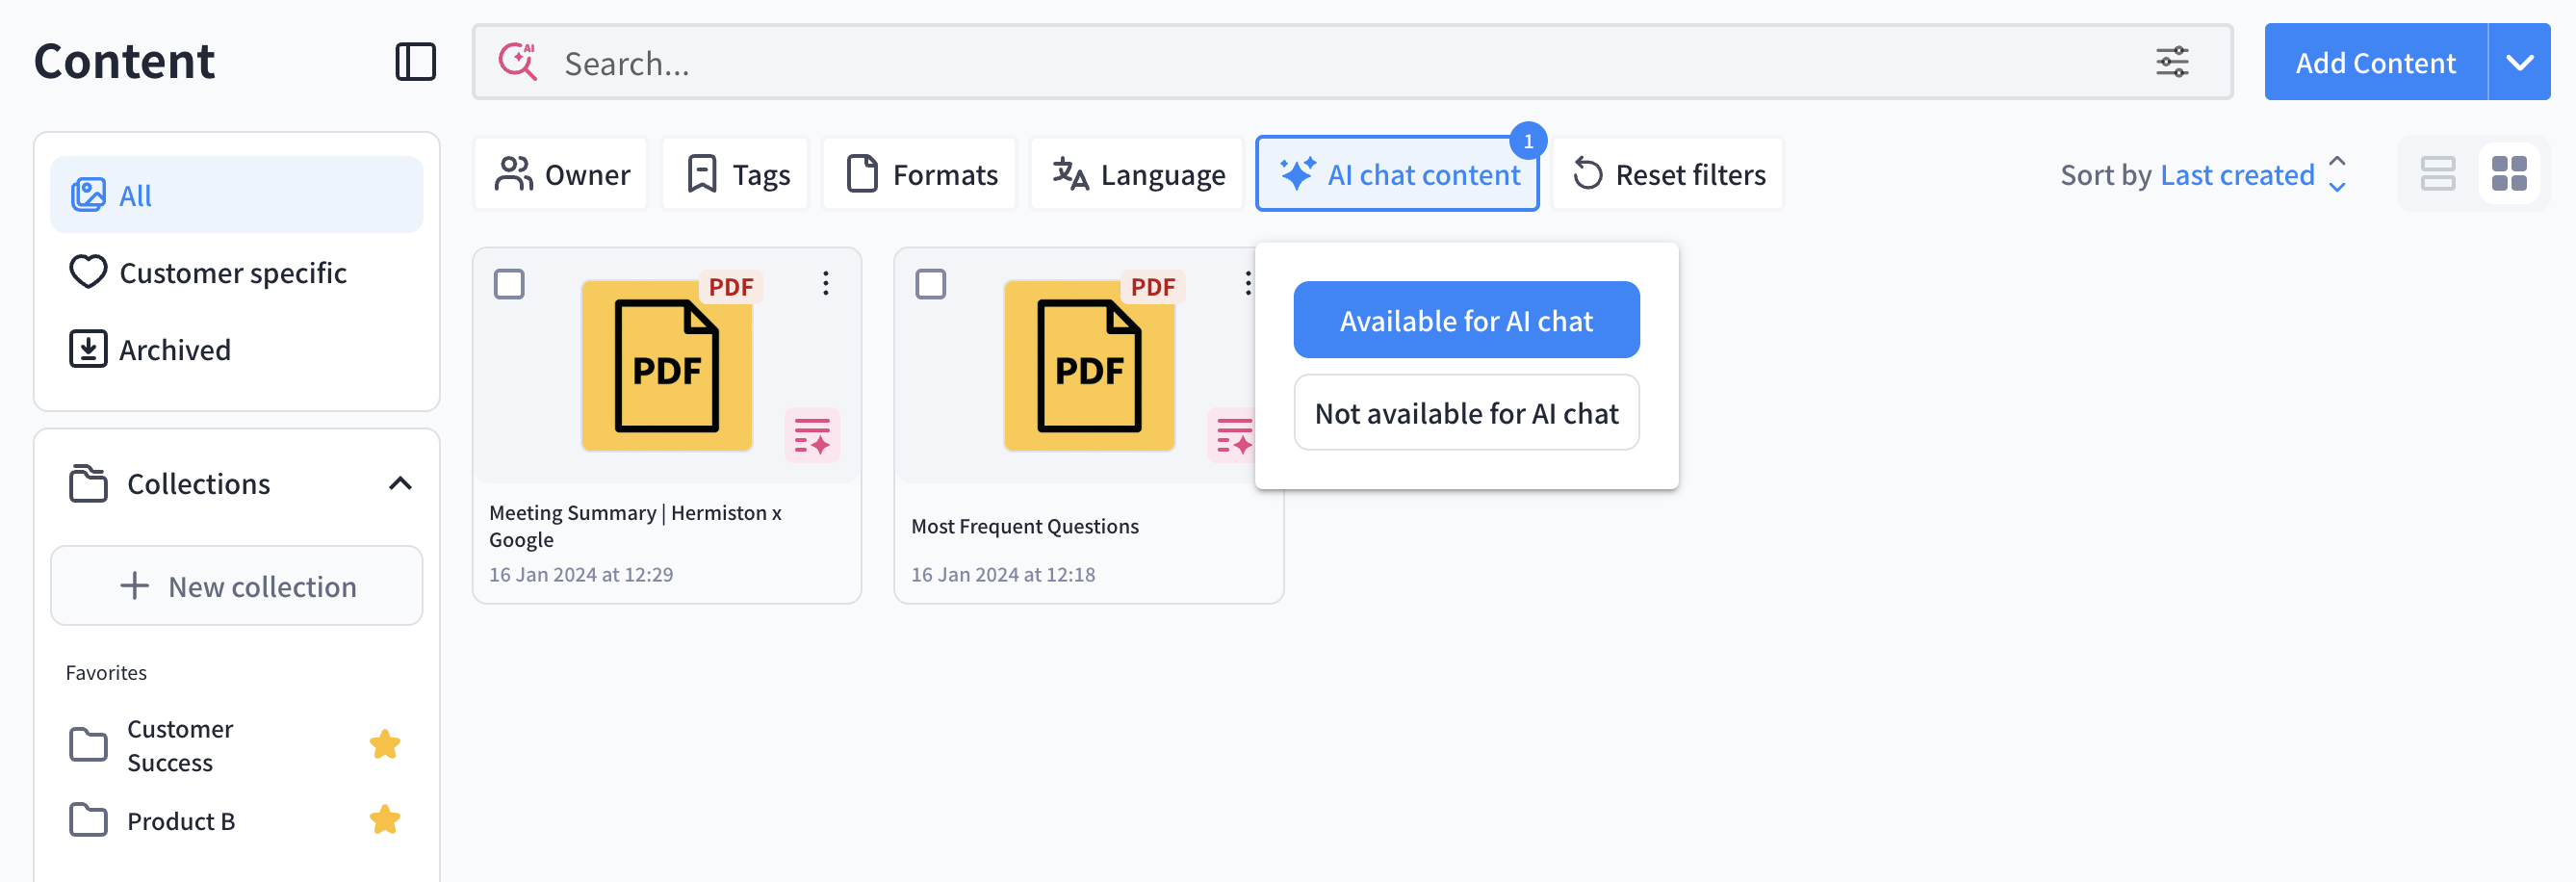
Task: Click the AI search magnifier icon
Action: (x=518, y=62)
